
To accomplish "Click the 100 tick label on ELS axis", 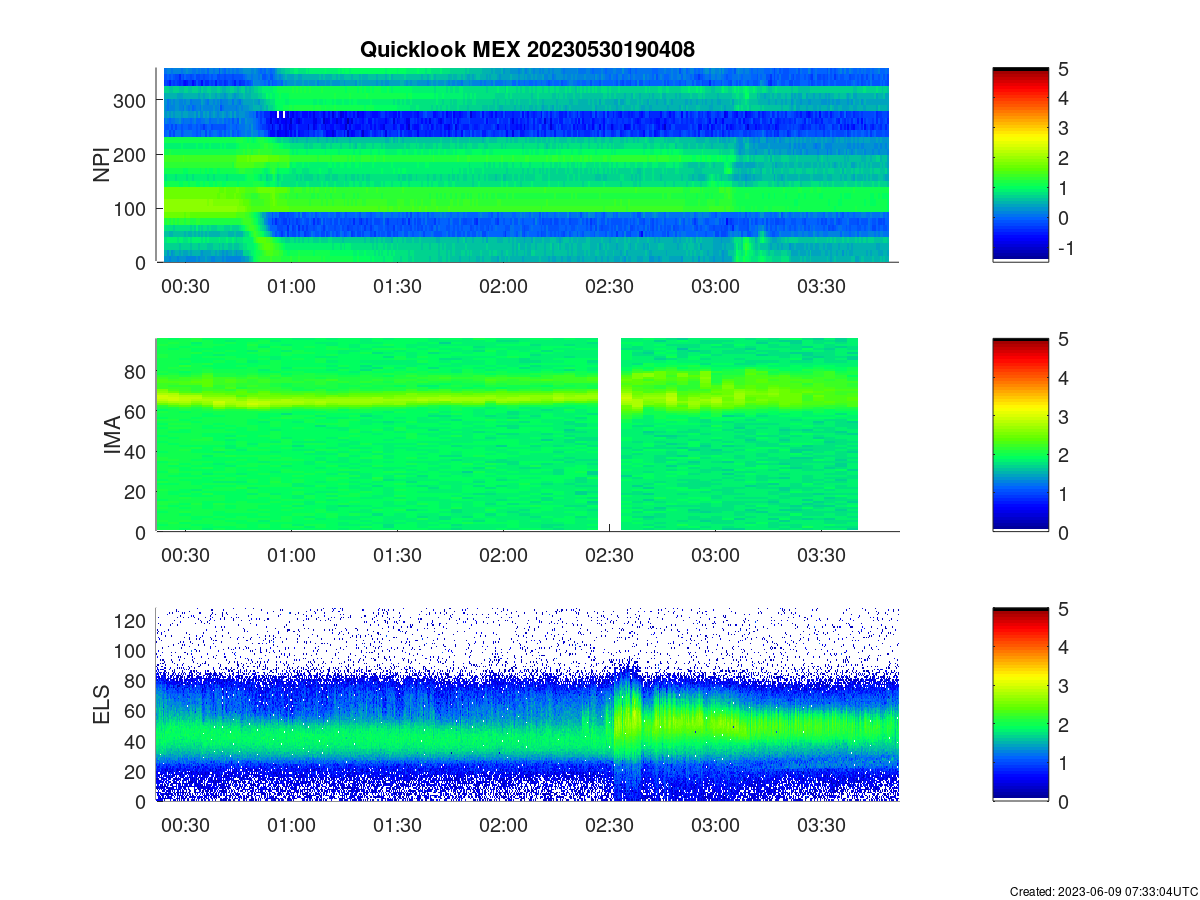I will 131,651.
